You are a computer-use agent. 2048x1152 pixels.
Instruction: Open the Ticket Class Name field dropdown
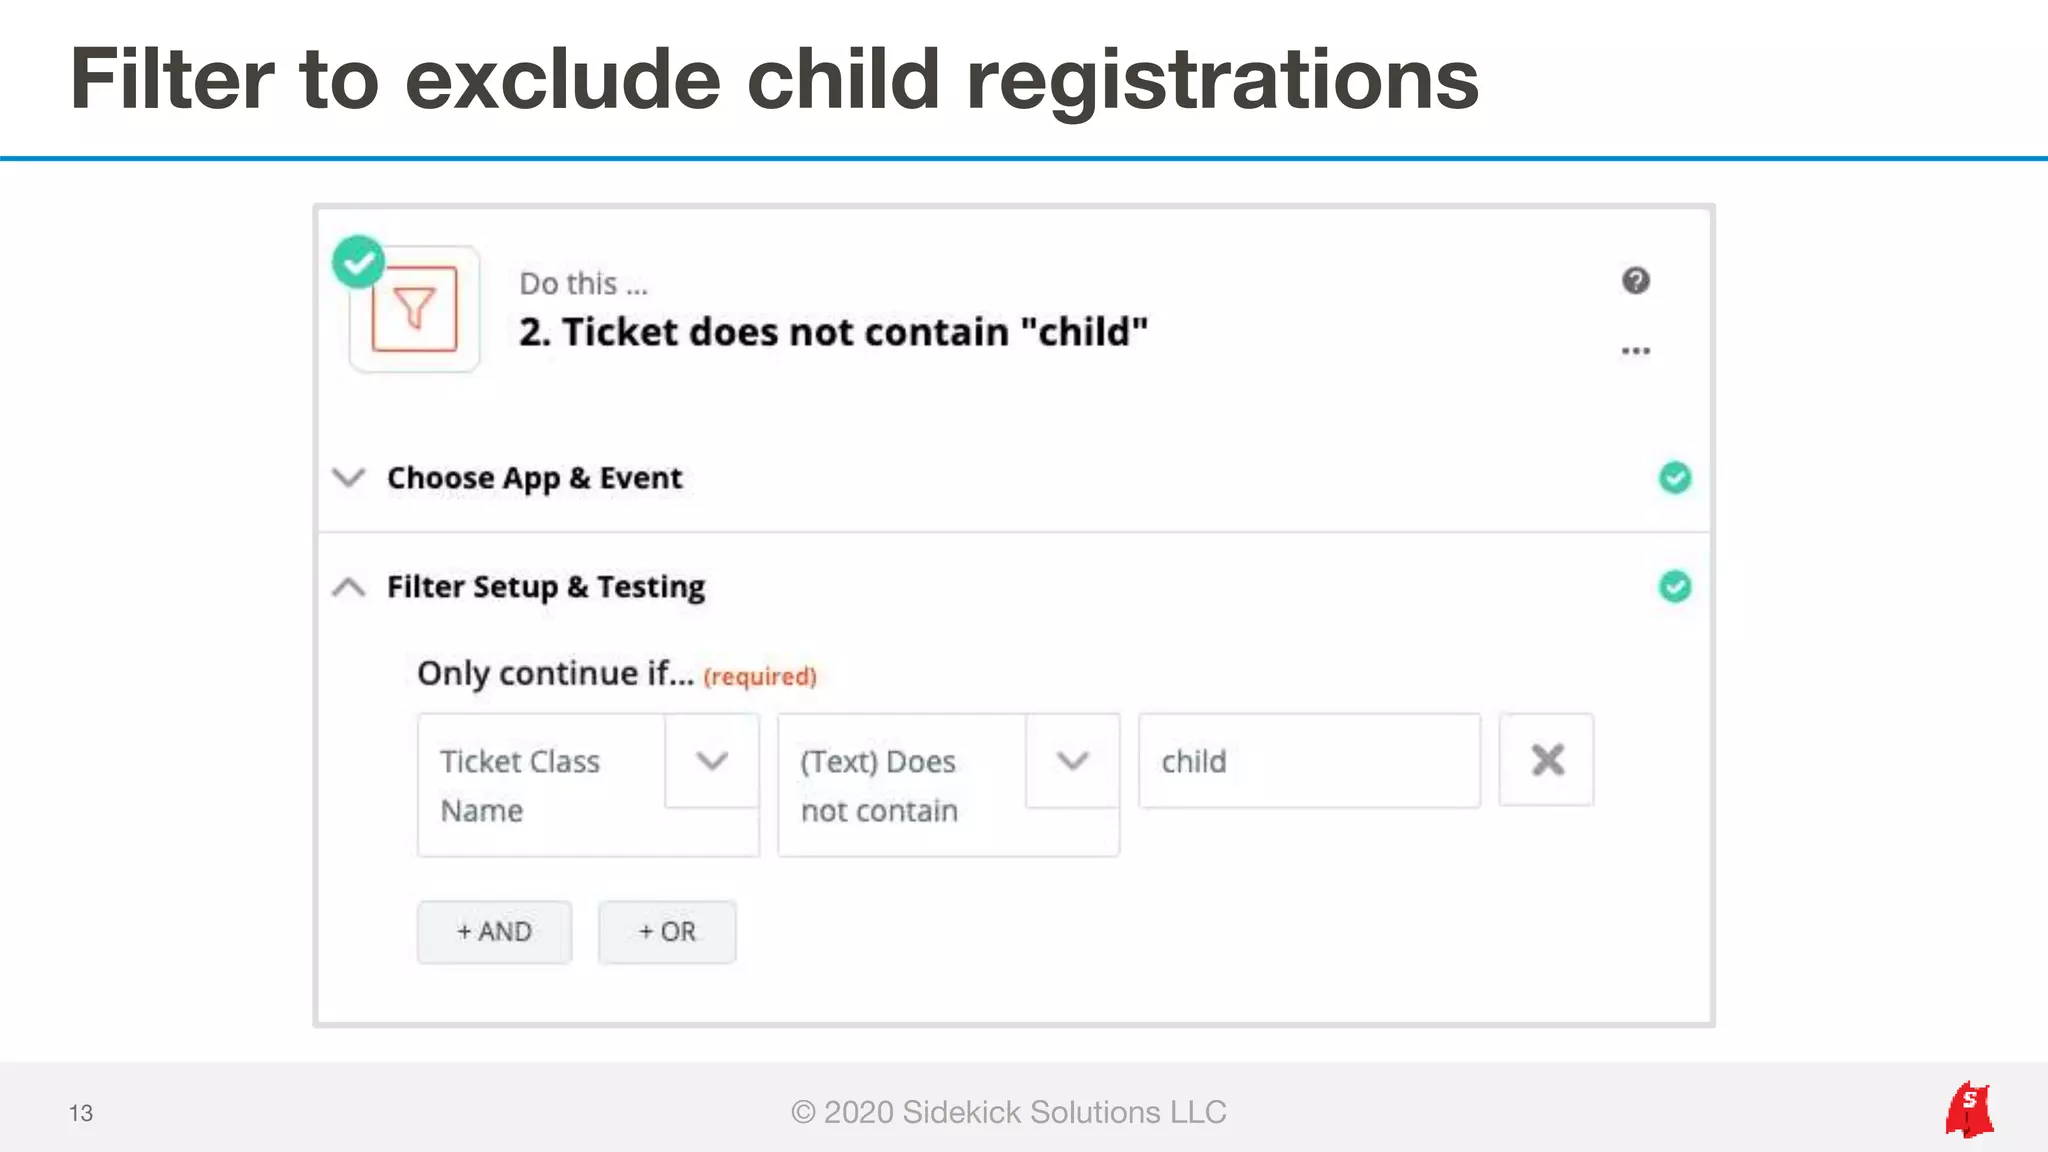click(712, 761)
